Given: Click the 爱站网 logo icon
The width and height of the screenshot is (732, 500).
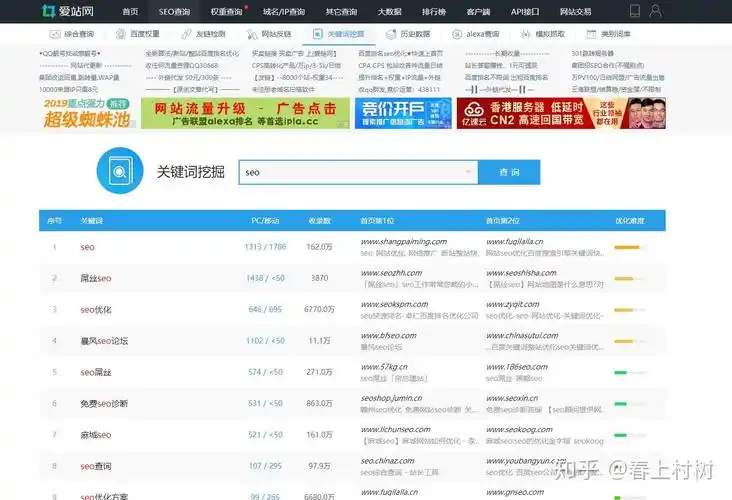Looking at the screenshot, I should coord(48,11).
